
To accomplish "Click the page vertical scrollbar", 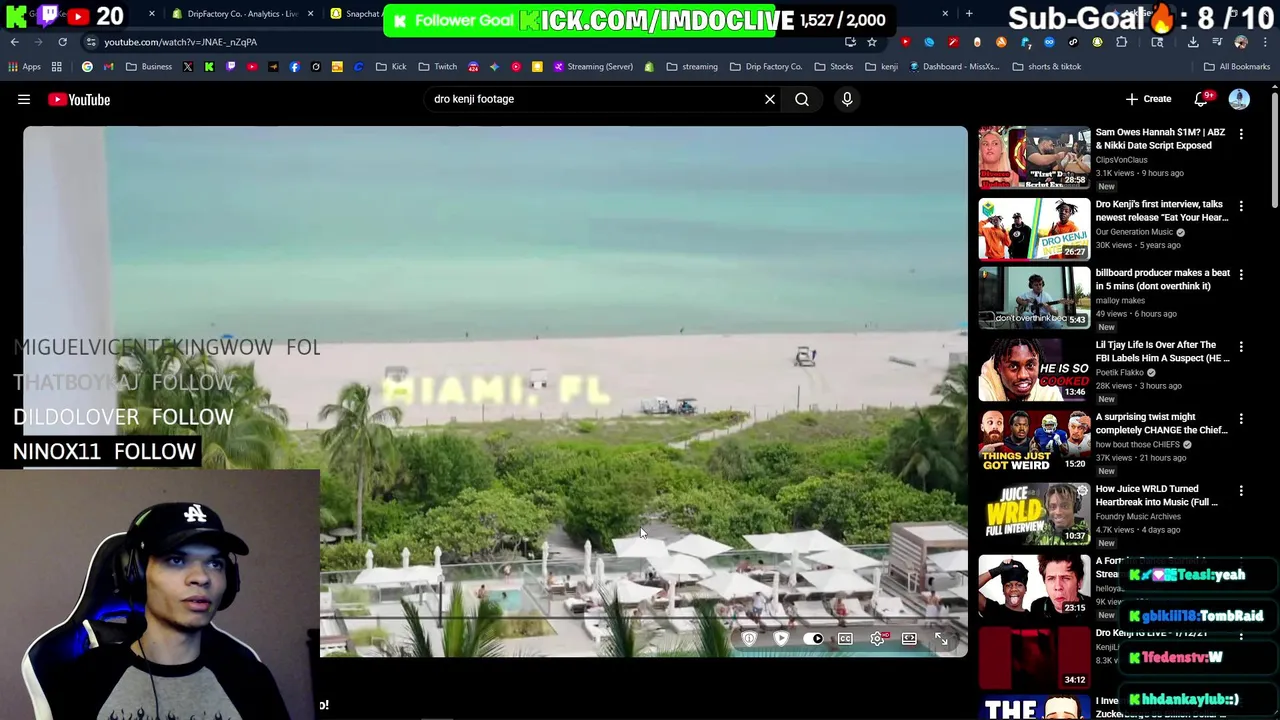I will [1274, 150].
